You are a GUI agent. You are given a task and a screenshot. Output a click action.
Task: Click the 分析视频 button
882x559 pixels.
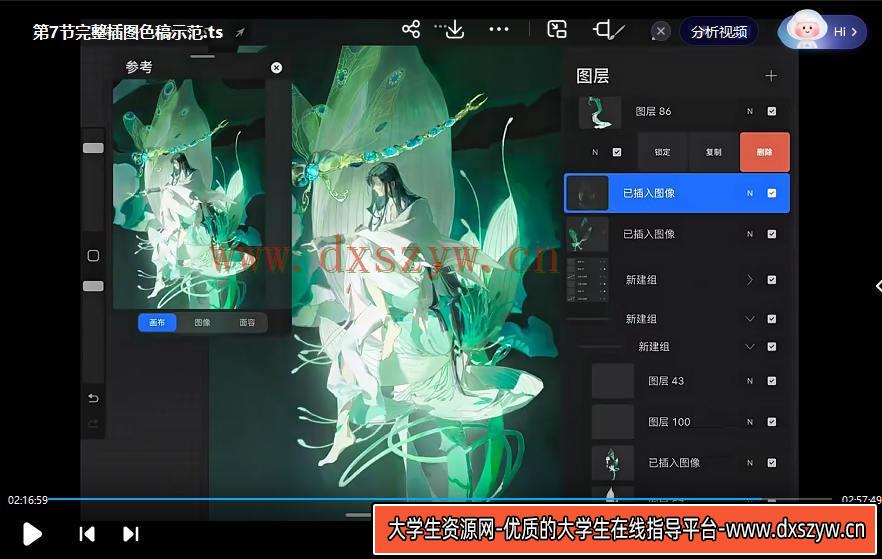click(719, 32)
